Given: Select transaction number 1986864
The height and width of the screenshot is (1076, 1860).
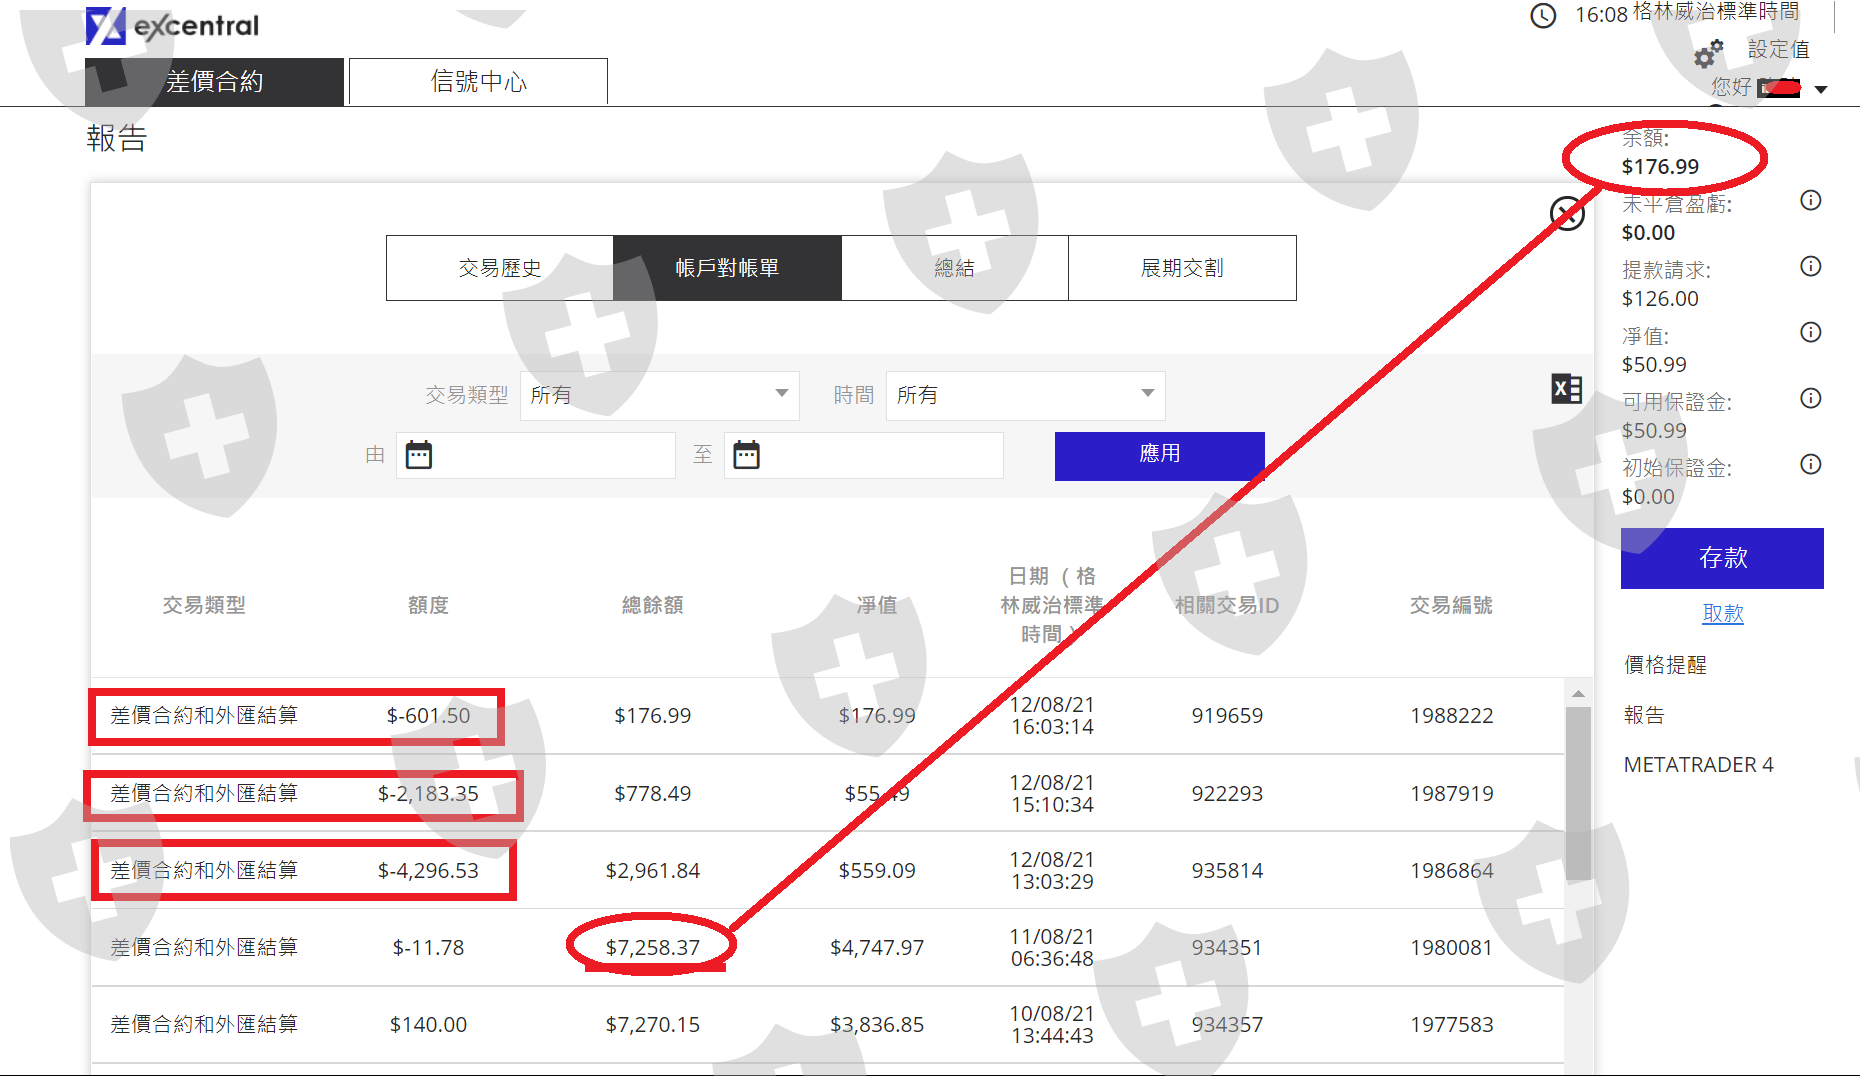Looking at the screenshot, I should pos(1452,871).
